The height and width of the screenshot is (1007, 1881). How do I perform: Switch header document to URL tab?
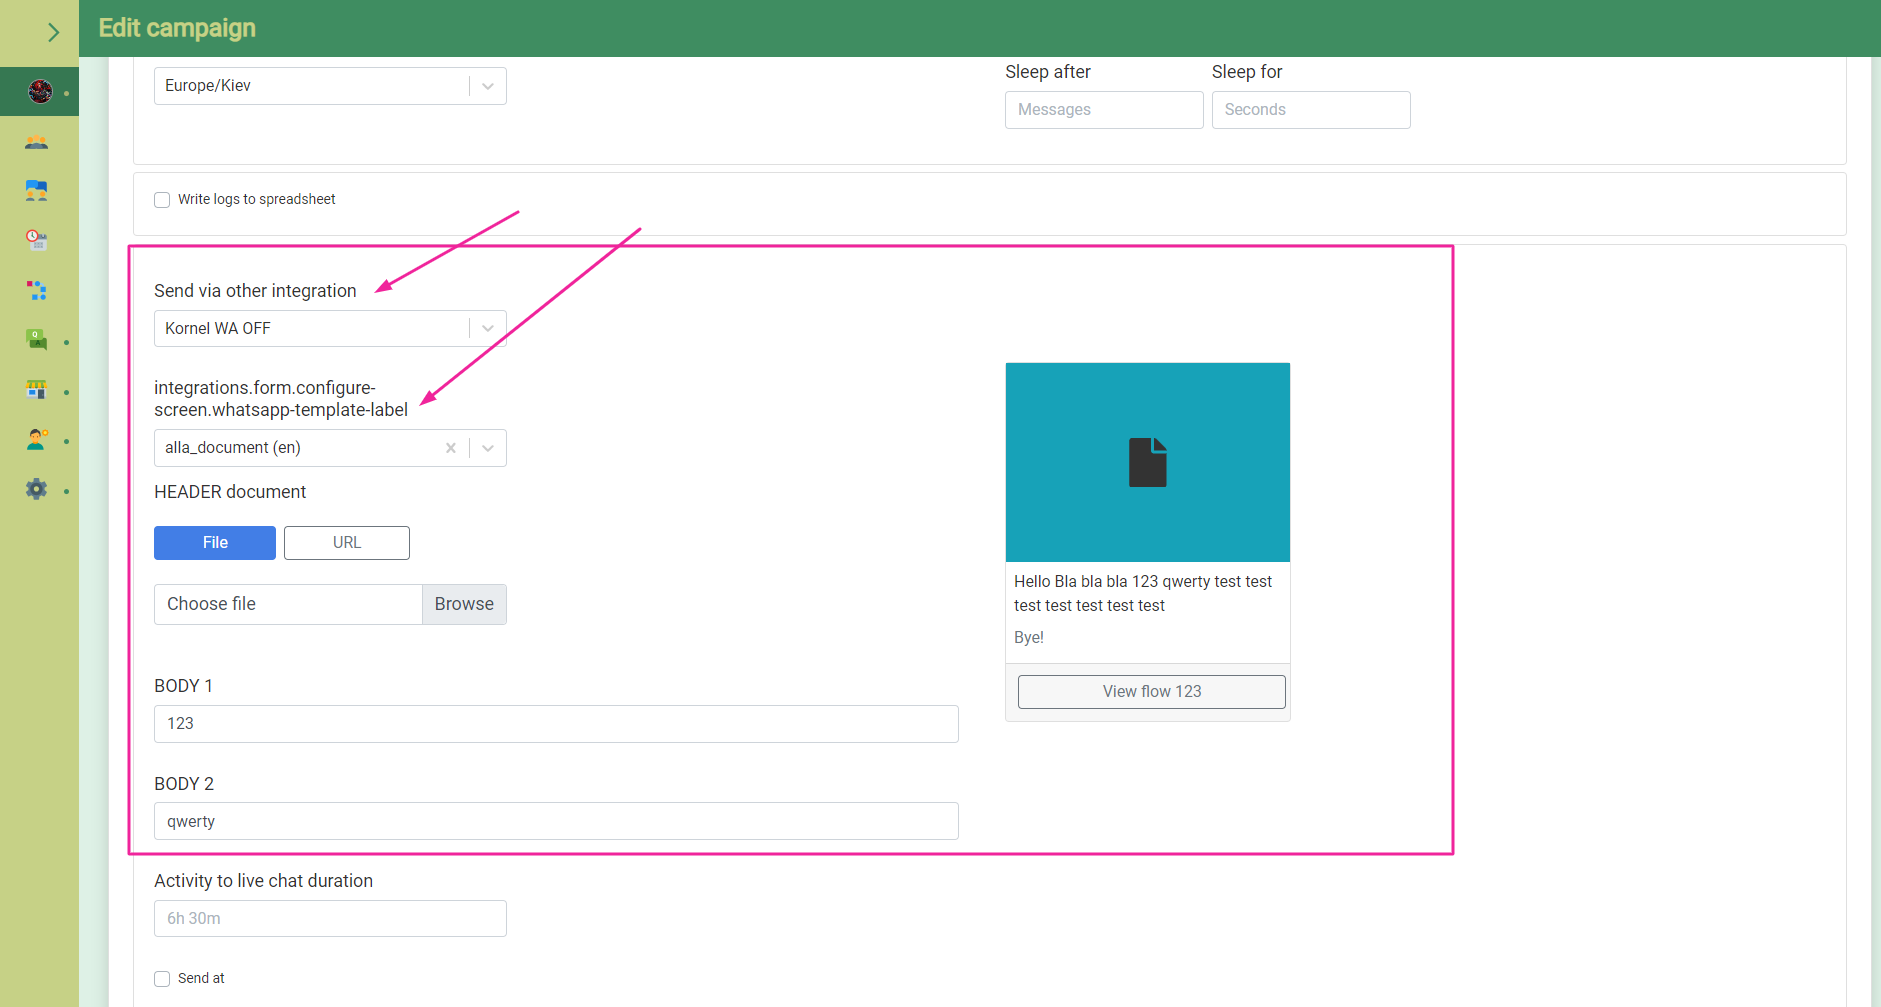click(347, 543)
